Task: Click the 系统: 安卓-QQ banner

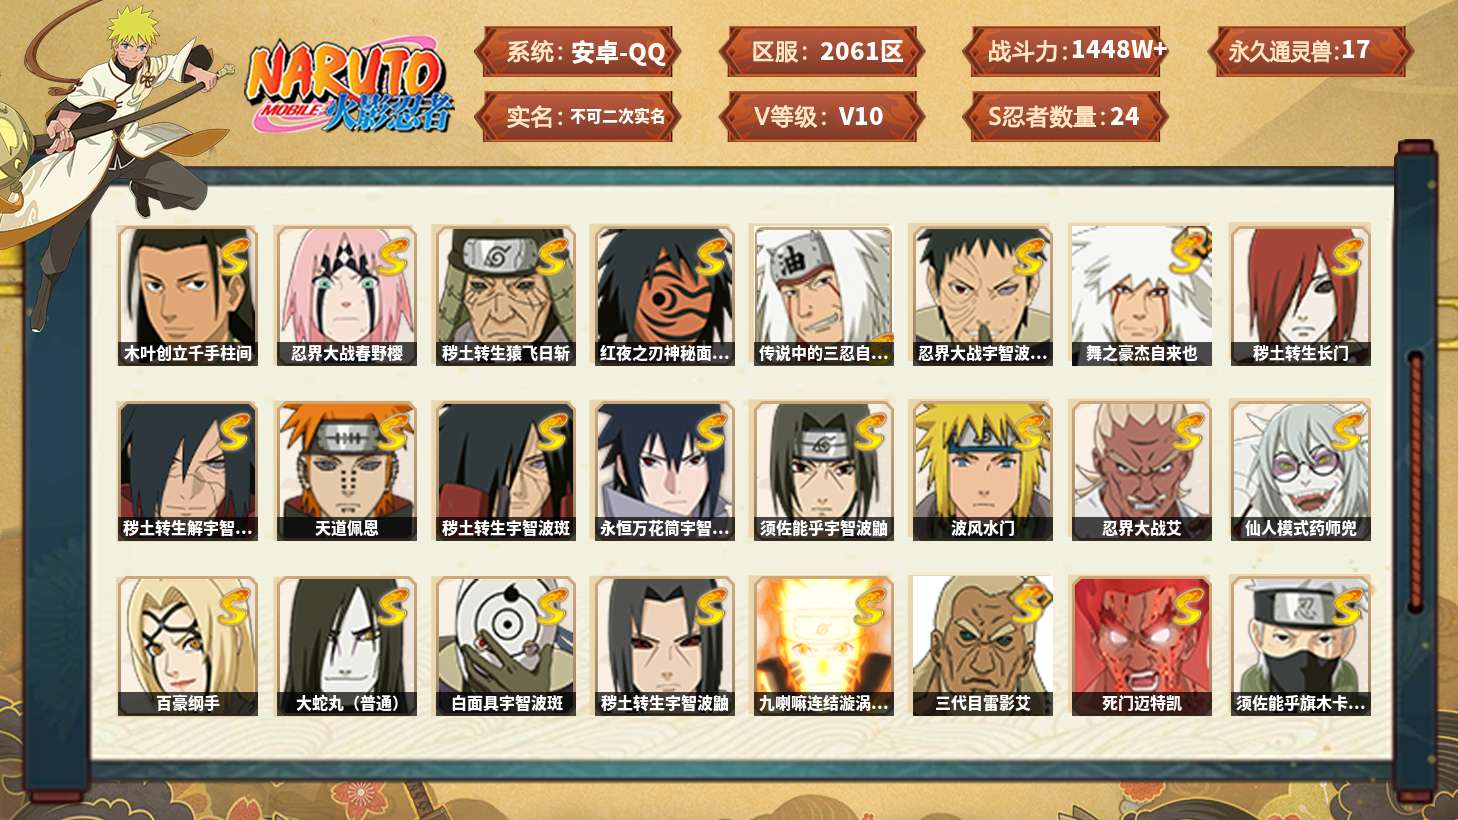Action: point(578,52)
